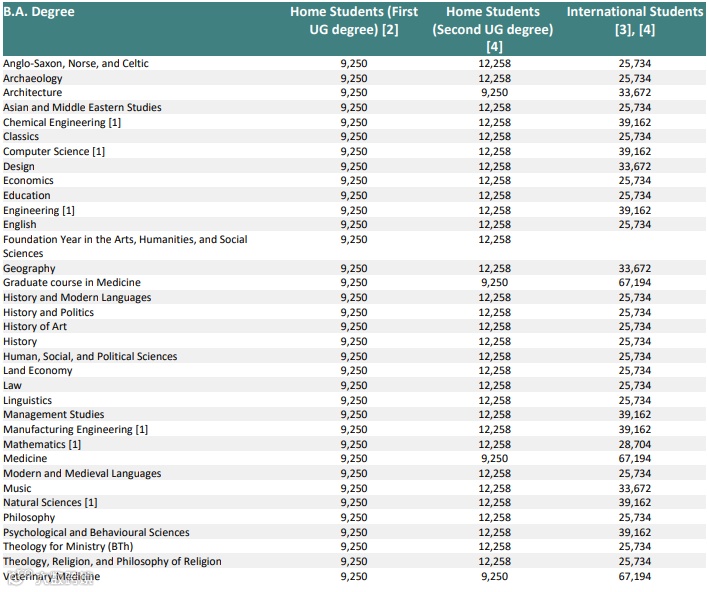Click 'Graduate course in Medicine' label

[x=72, y=283]
